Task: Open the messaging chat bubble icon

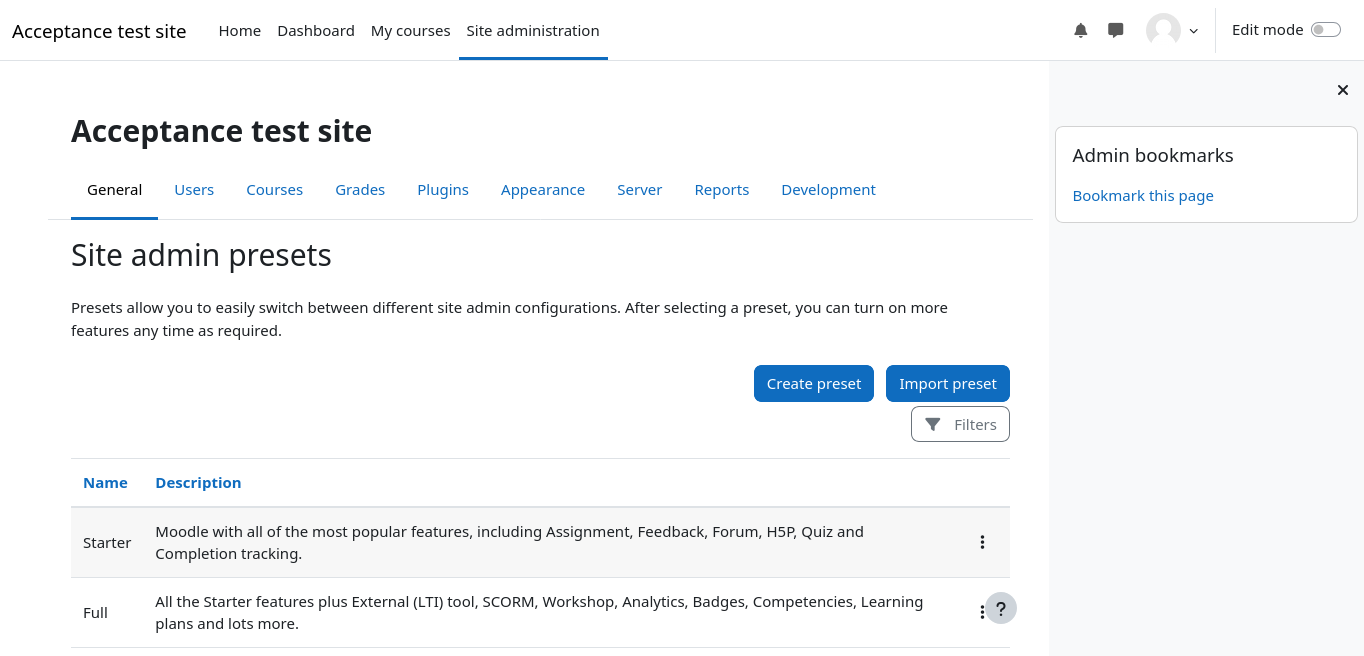Action: 1116,31
